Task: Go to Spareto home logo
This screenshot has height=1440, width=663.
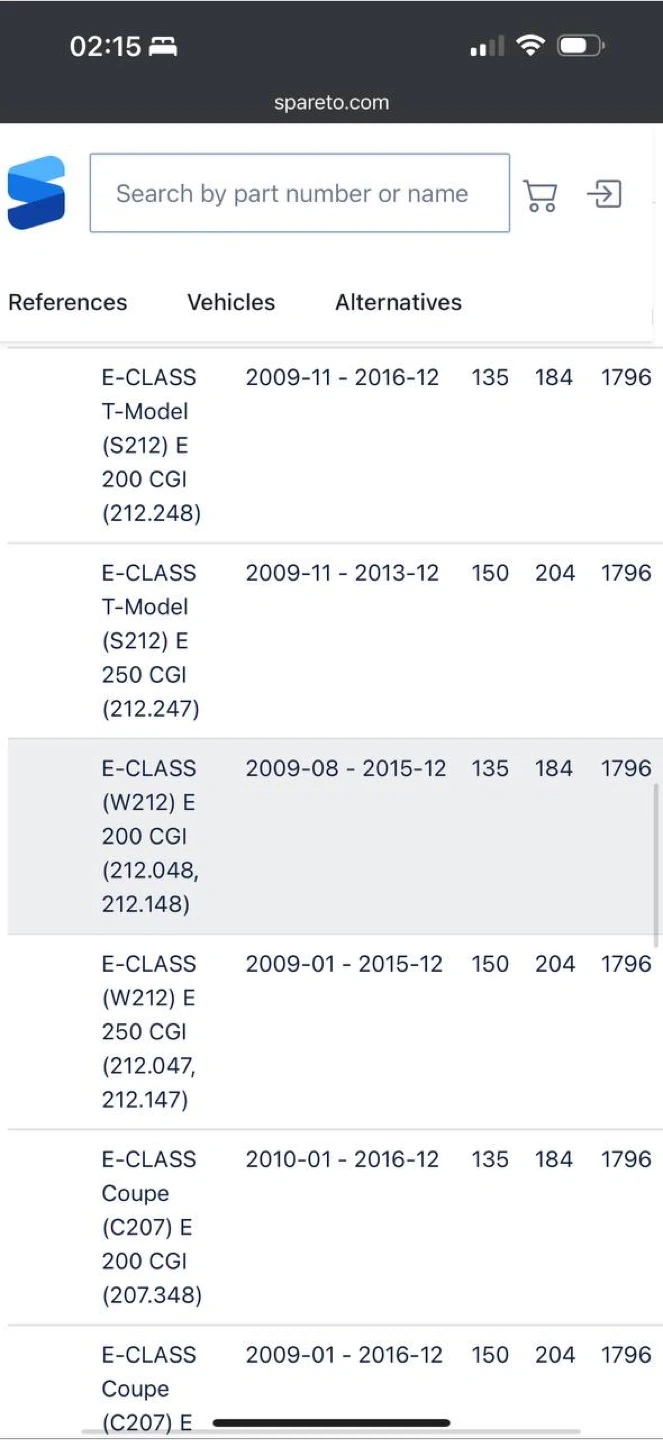Action: point(36,193)
